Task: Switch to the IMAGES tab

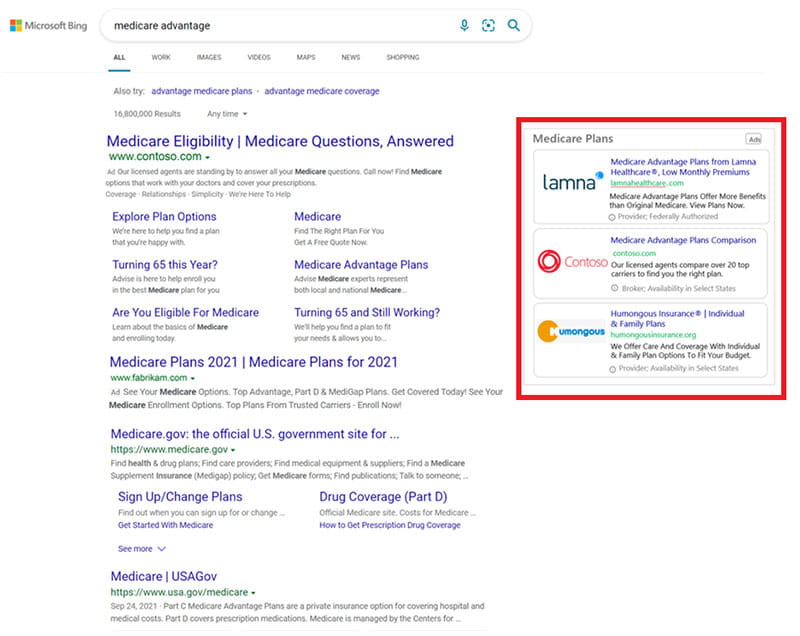Action: (x=209, y=58)
